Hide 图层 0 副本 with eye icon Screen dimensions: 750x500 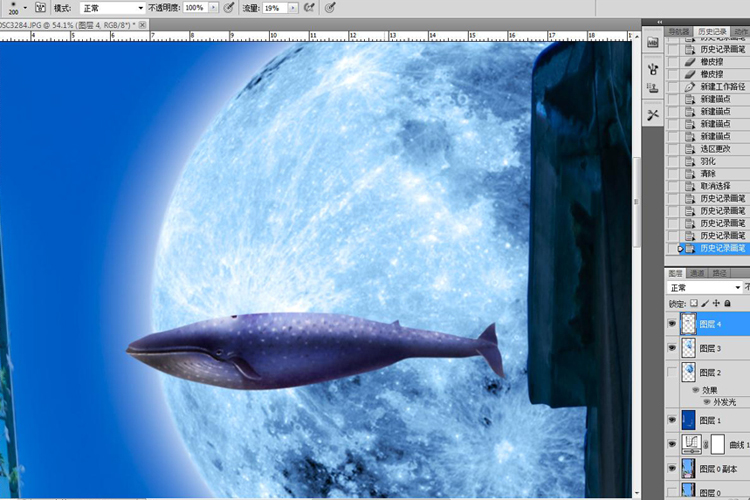coord(672,468)
